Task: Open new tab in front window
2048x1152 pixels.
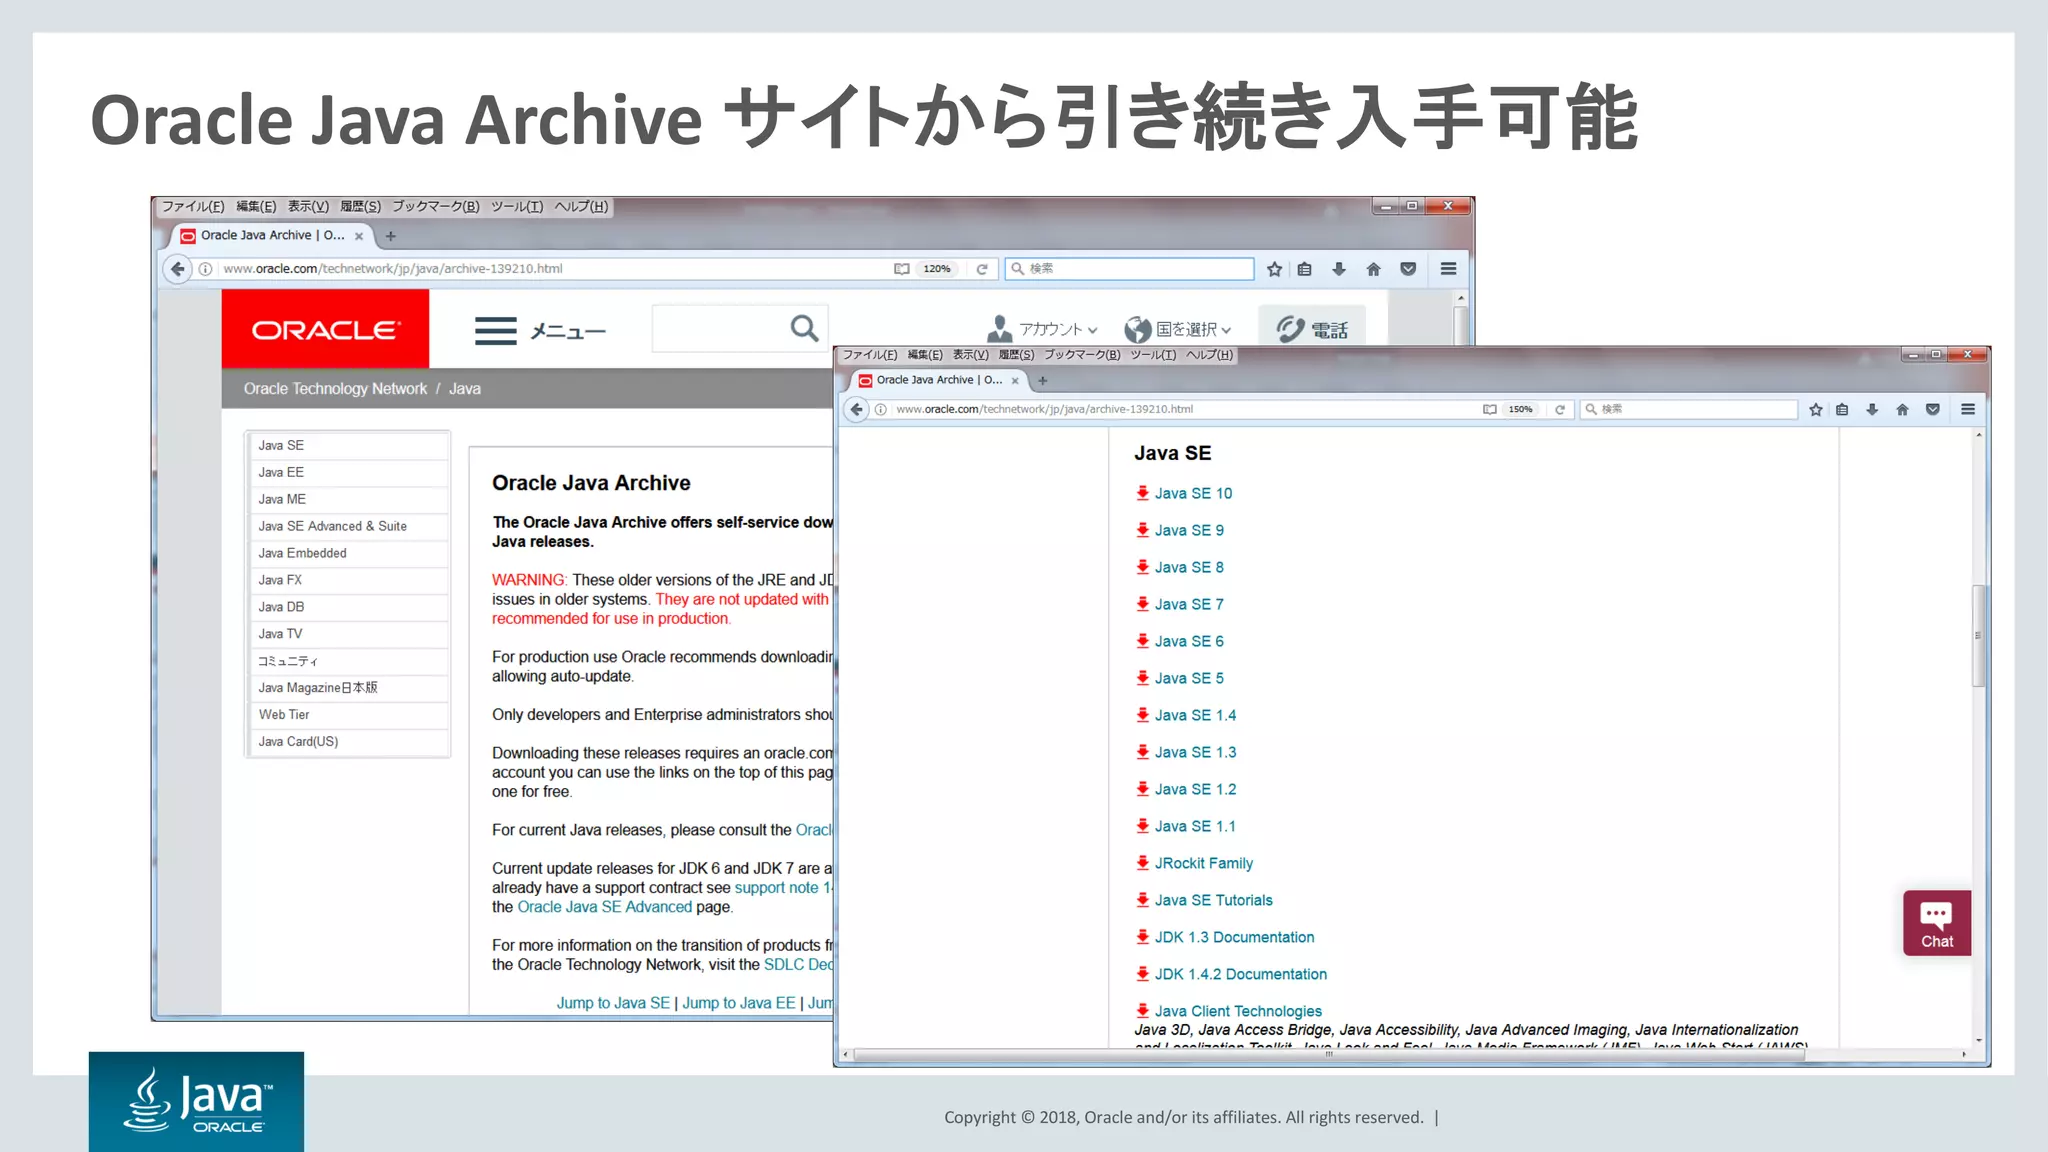Action: pos(1042,380)
